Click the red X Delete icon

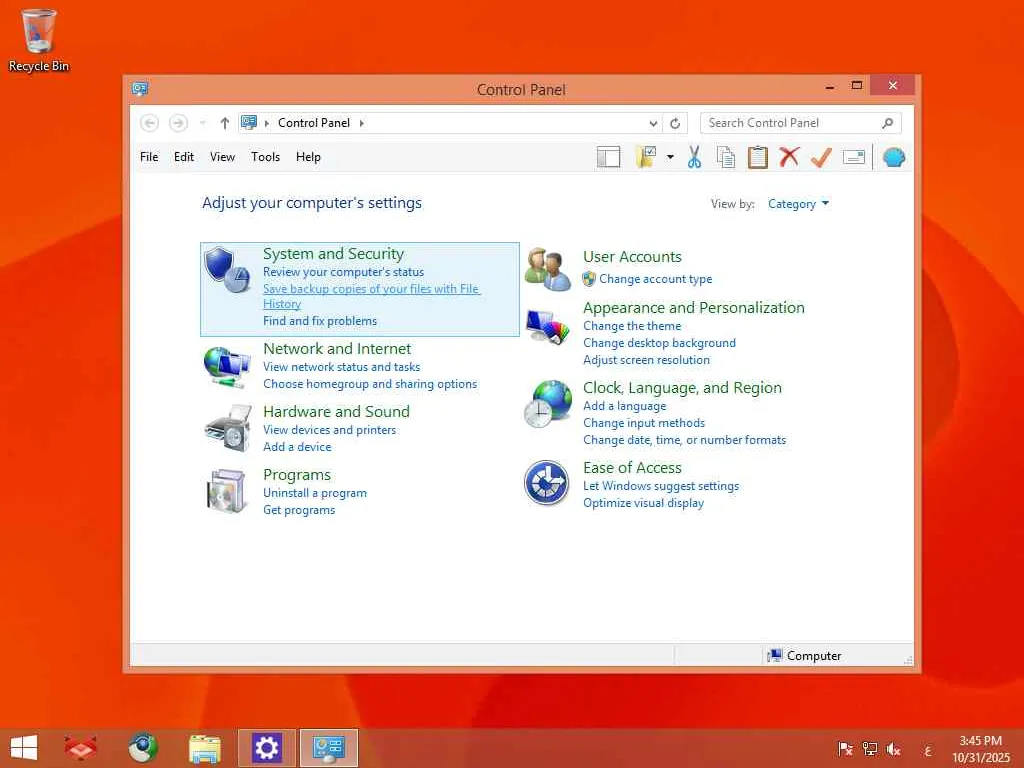(789, 157)
